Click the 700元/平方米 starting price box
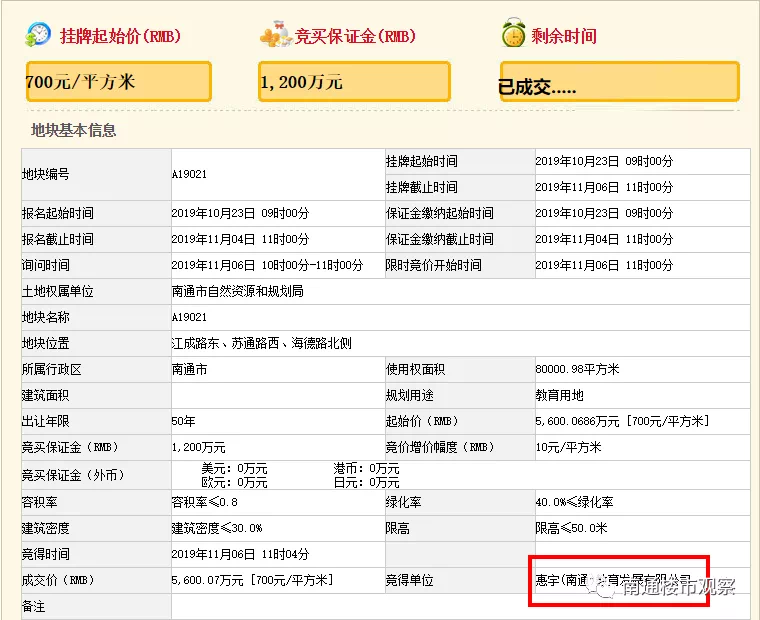 119,82
